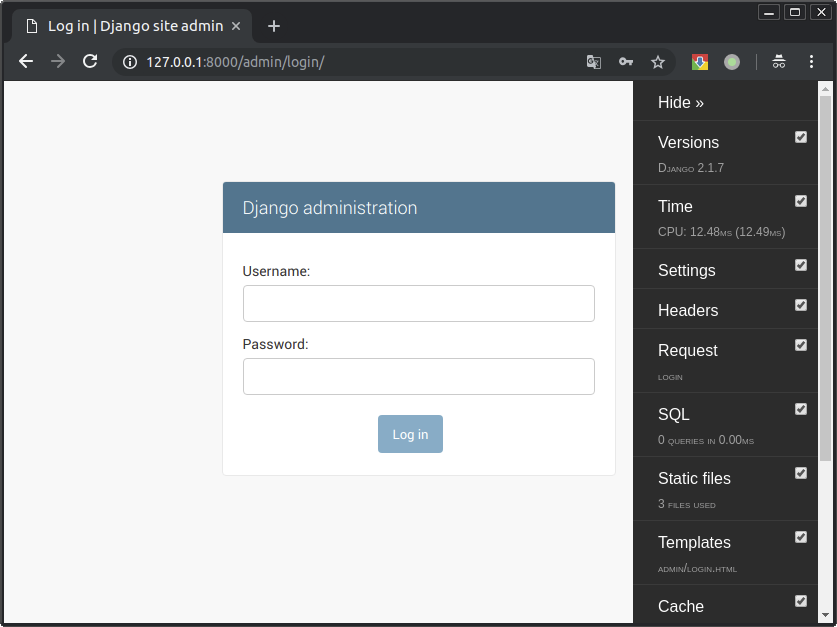Click the address bar URL
Screen dimensions: 837x627
pyautogui.click(x=235, y=62)
